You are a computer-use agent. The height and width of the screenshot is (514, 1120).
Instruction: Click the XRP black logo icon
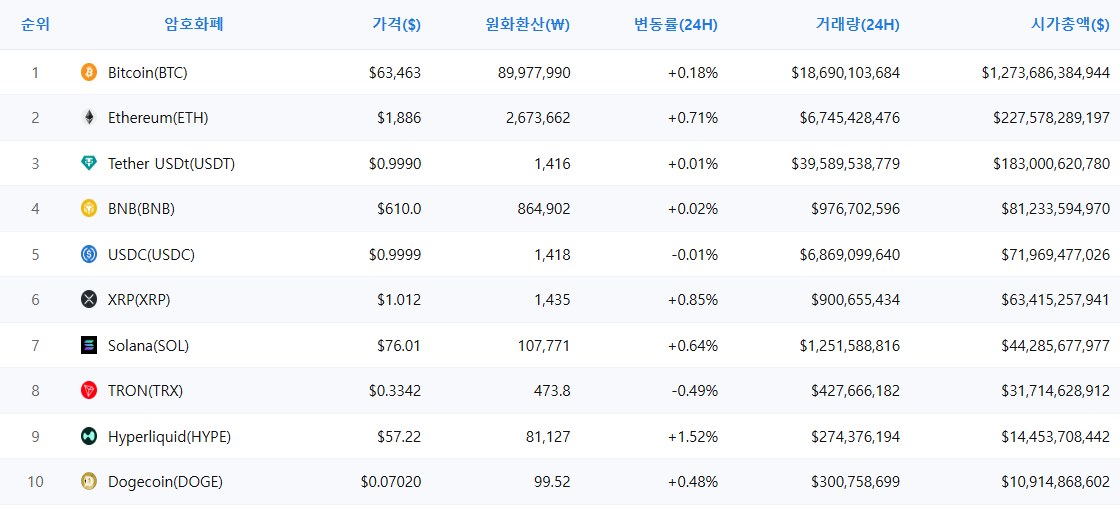click(x=89, y=300)
